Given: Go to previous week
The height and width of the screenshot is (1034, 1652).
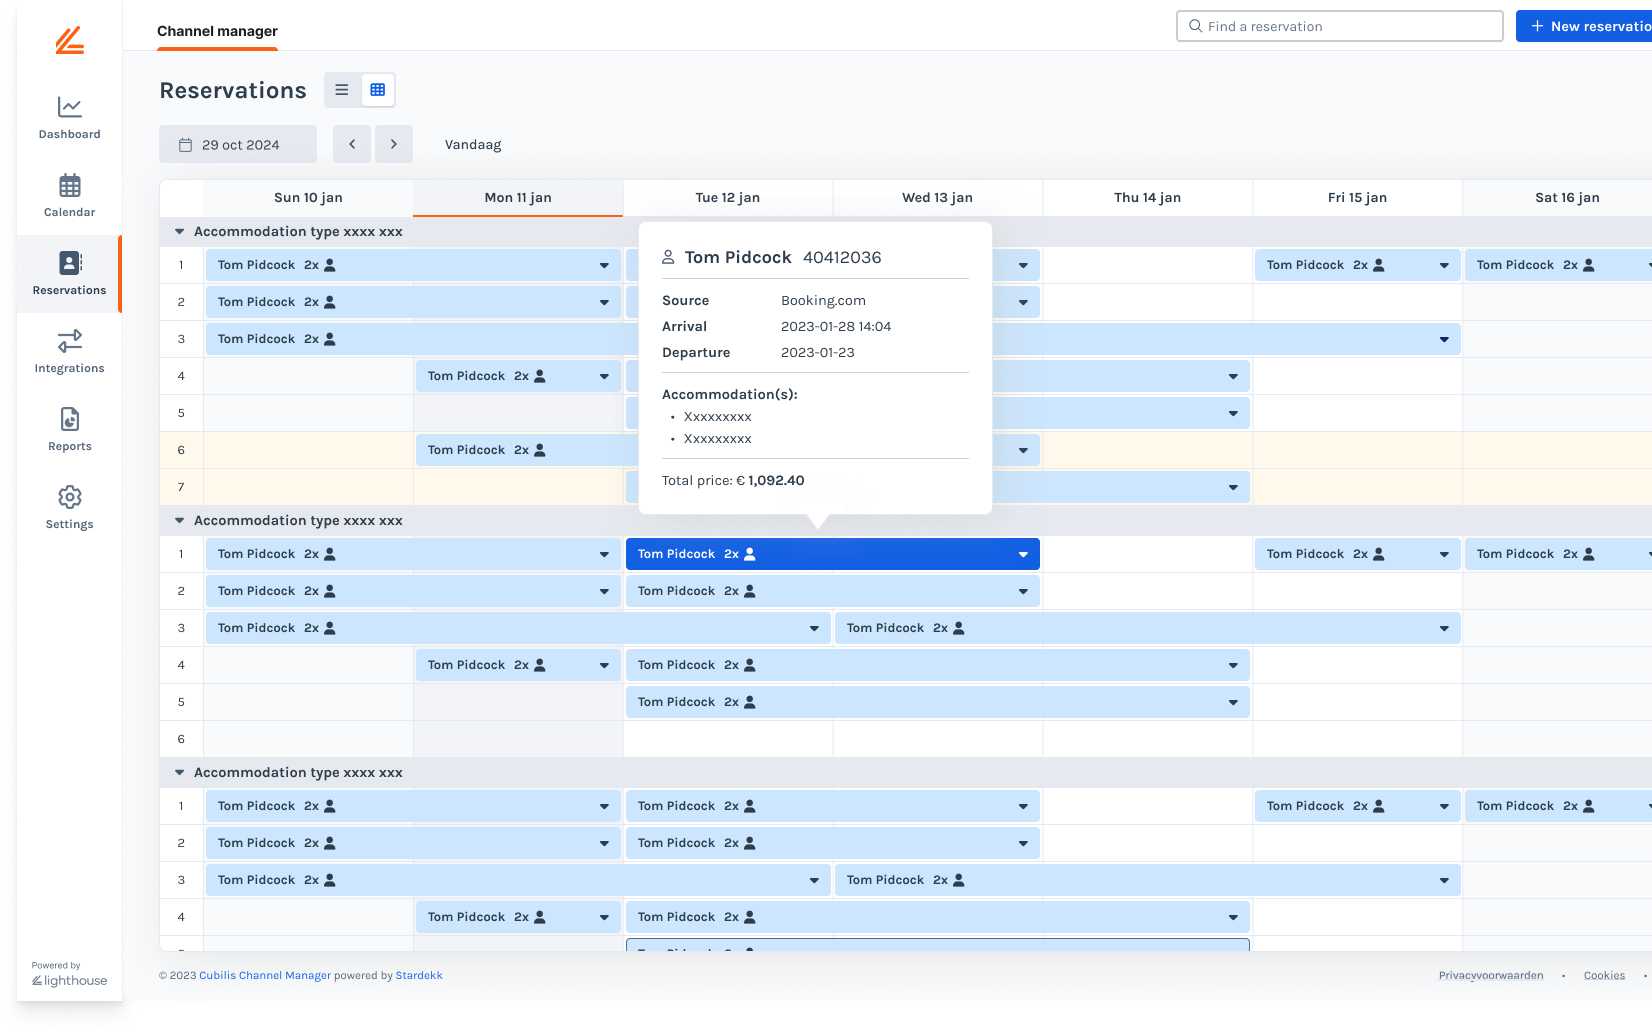Looking at the screenshot, I should point(352,144).
